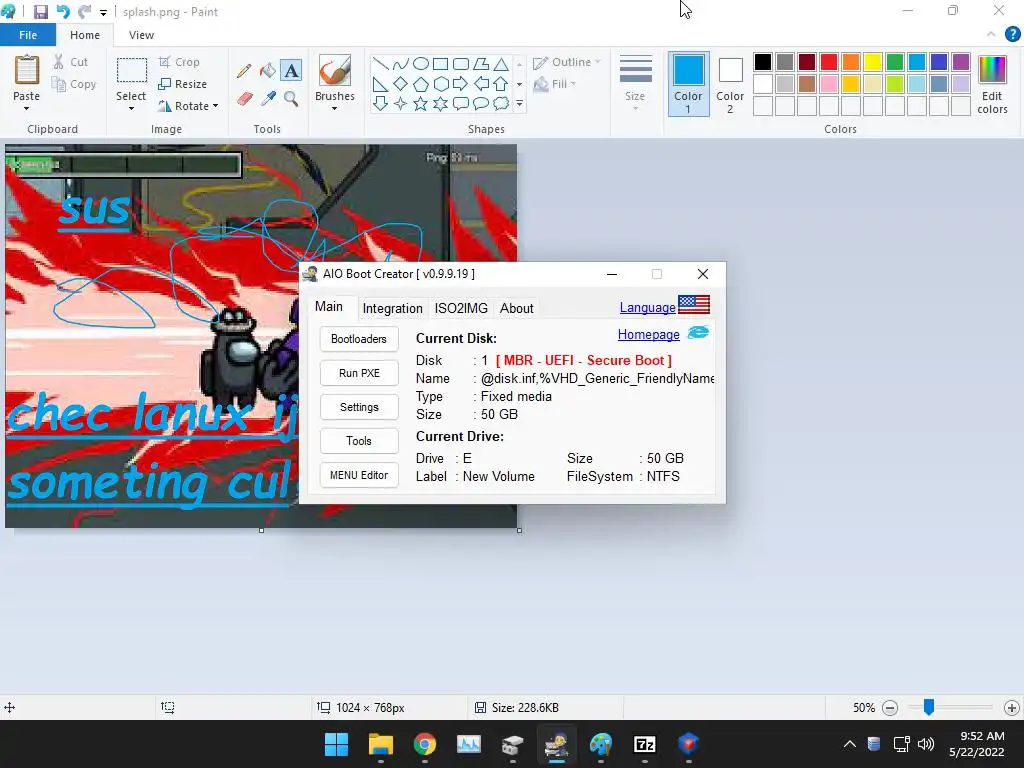
Task: Select the Magnifier tool
Action: tap(291, 99)
